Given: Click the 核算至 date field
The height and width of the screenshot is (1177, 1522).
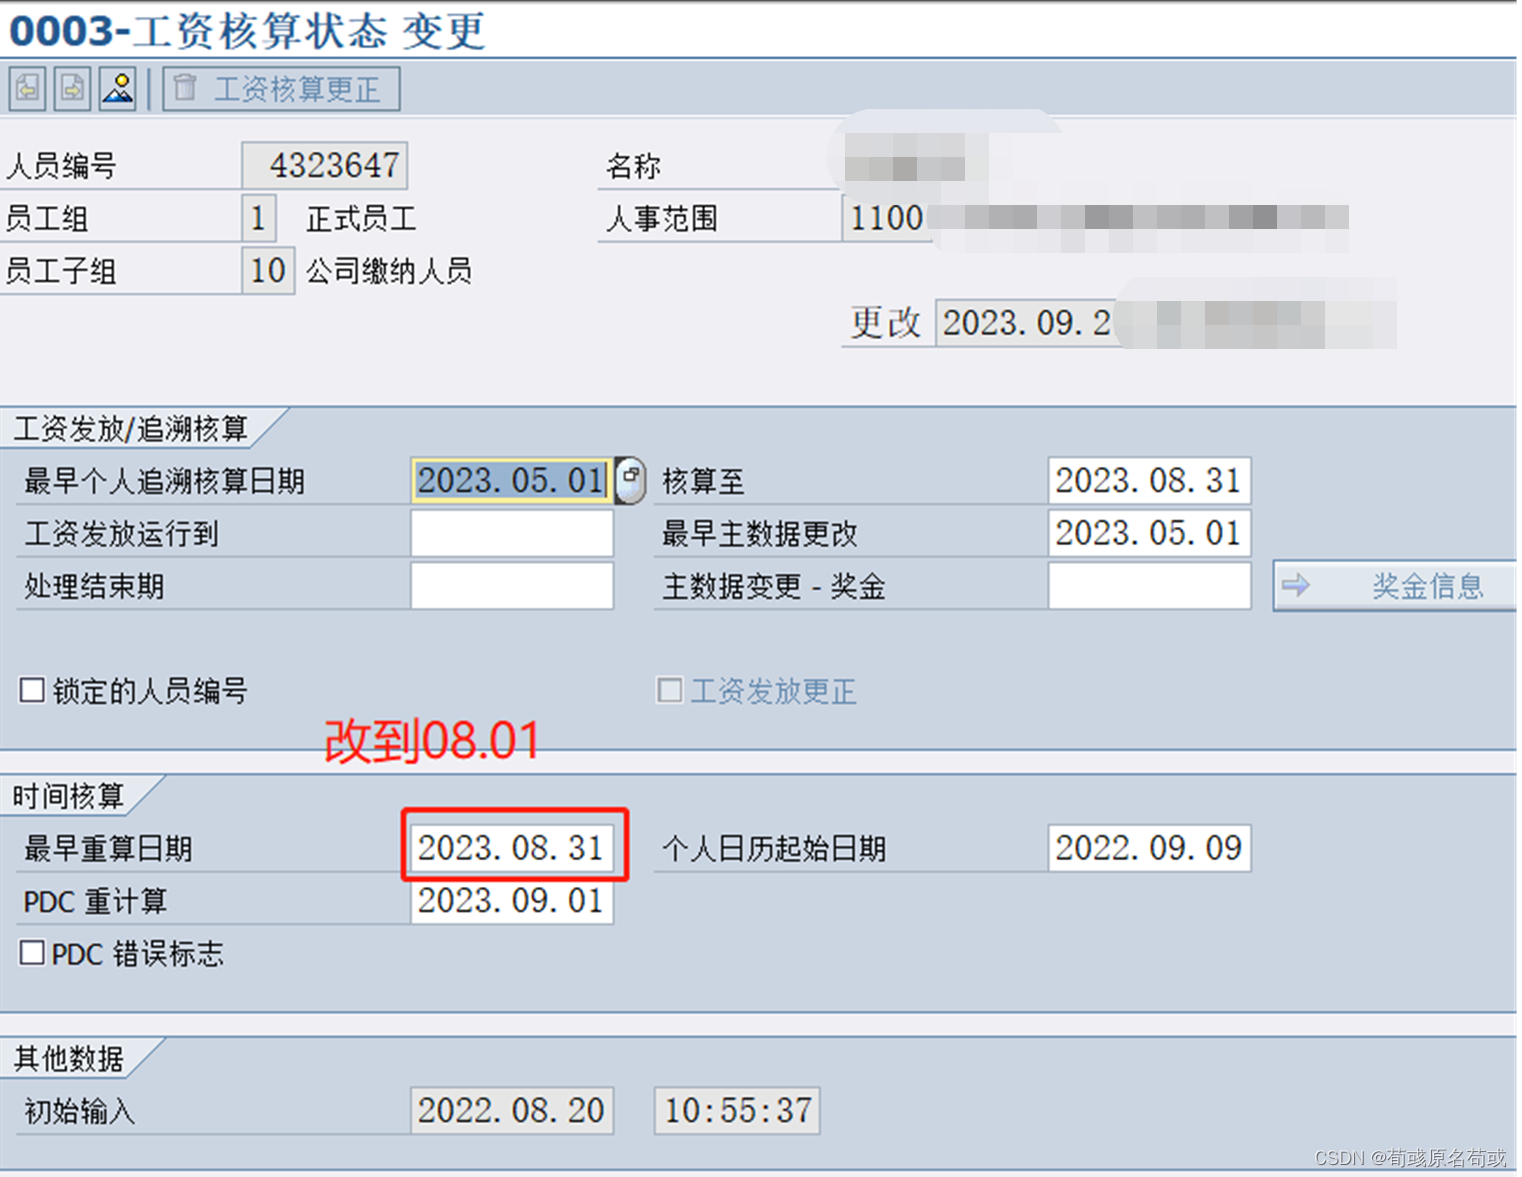Looking at the screenshot, I should pyautogui.click(x=1149, y=480).
